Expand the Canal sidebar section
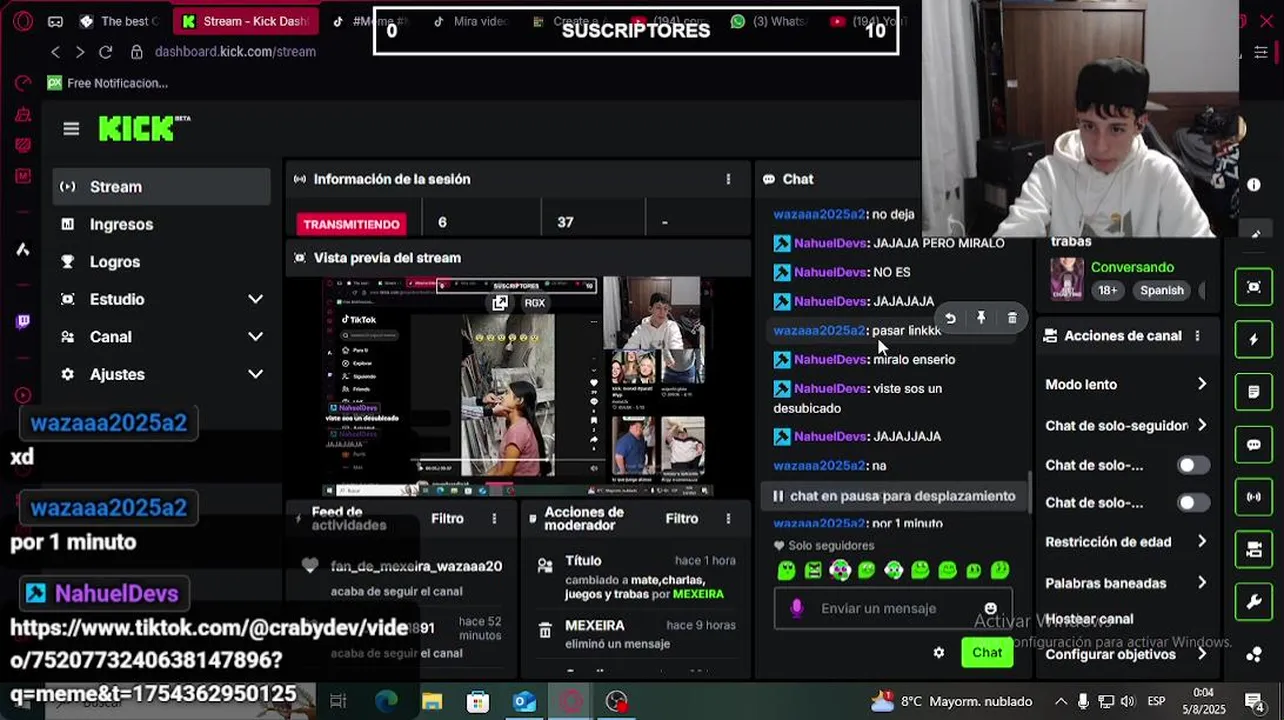Viewport: 1284px width, 720px height. click(x=162, y=337)
